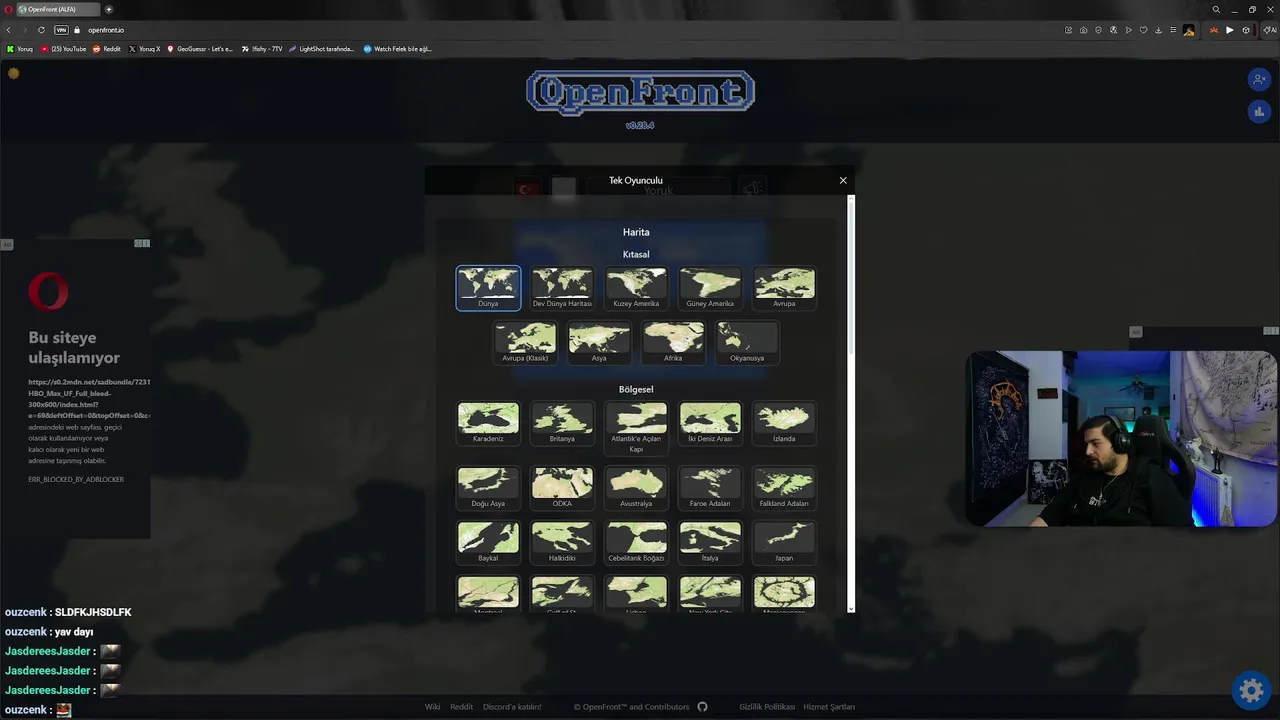The height and width of the screenshot is (720, 1280).
Task: Open the player account icon button
Action: 1259,79
